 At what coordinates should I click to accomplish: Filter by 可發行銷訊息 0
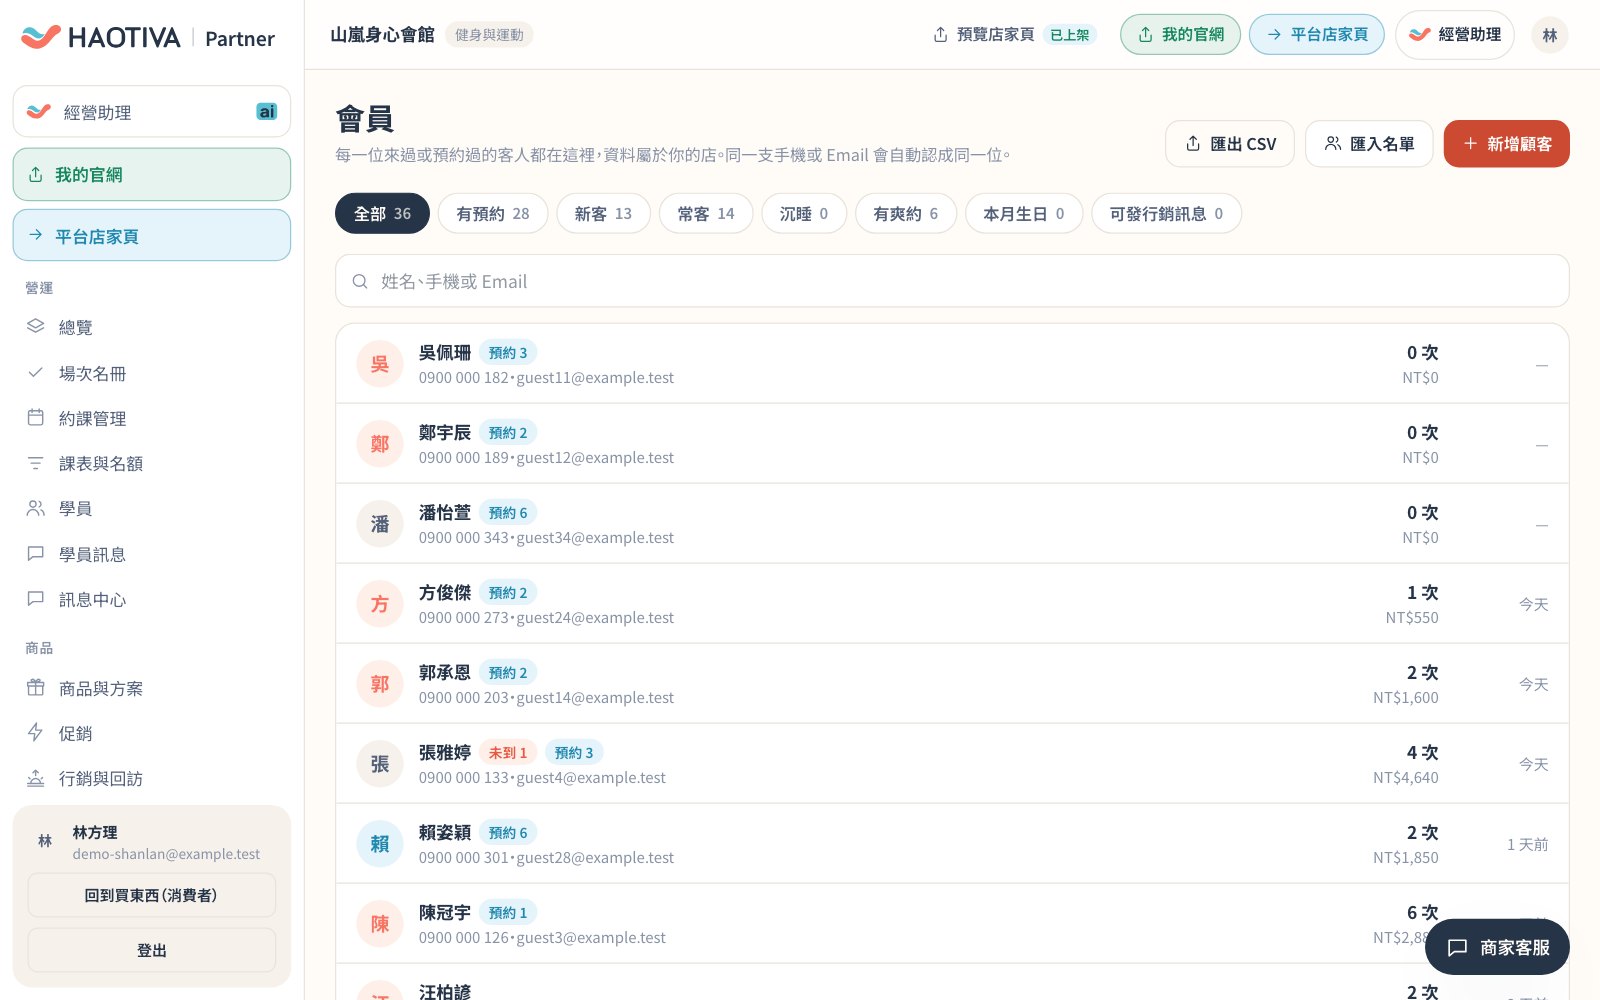(x=1166, y=213)
